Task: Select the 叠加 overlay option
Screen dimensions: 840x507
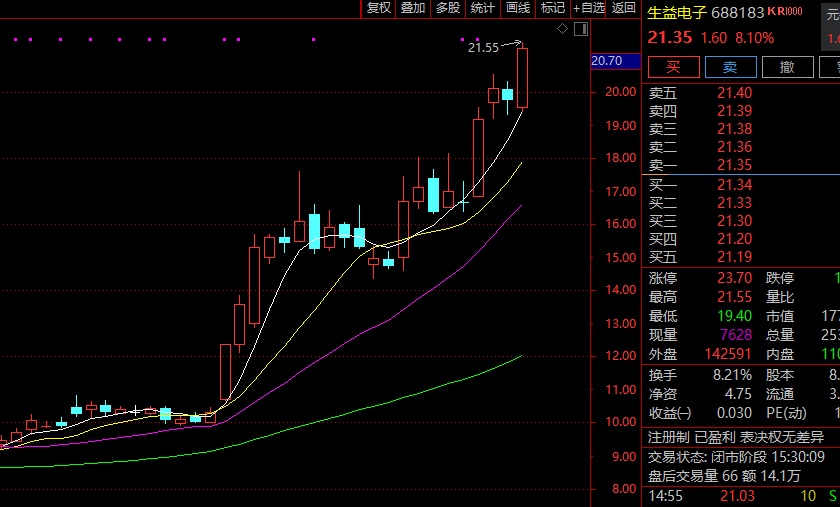Action: coord(413,8)
